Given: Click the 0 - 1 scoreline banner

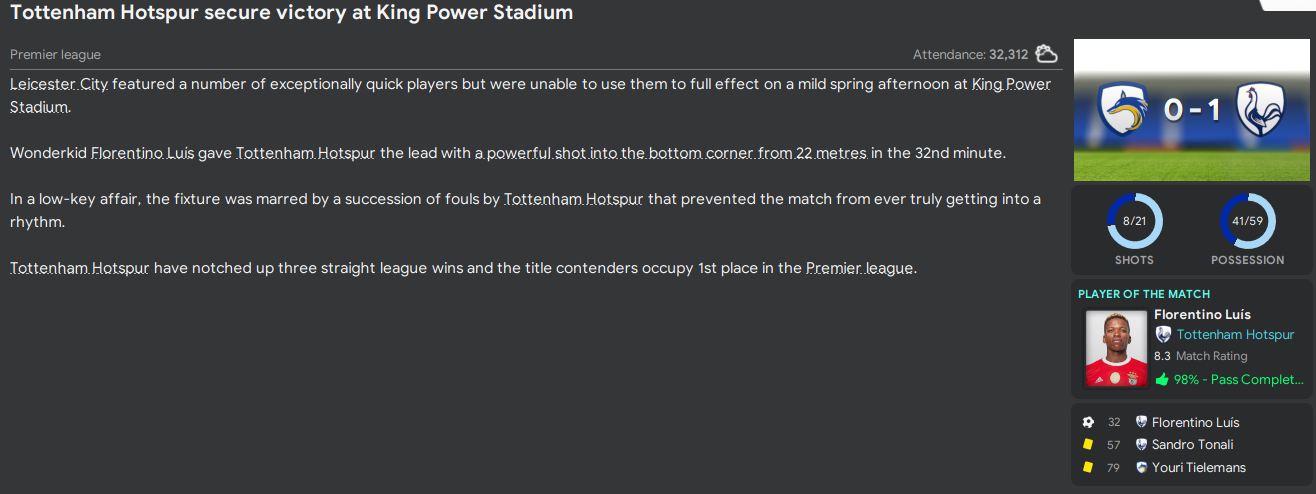Looking at the screenshot, I should (x=1192, y=109).
